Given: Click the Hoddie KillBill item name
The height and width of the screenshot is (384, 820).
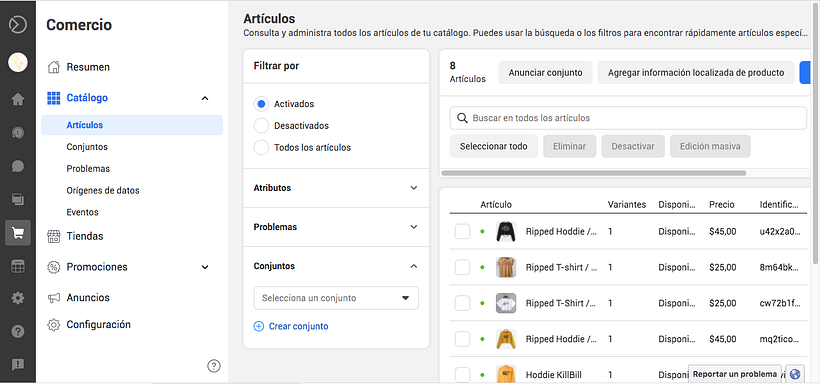Looking at the screenshot, I should pos(553,375).
